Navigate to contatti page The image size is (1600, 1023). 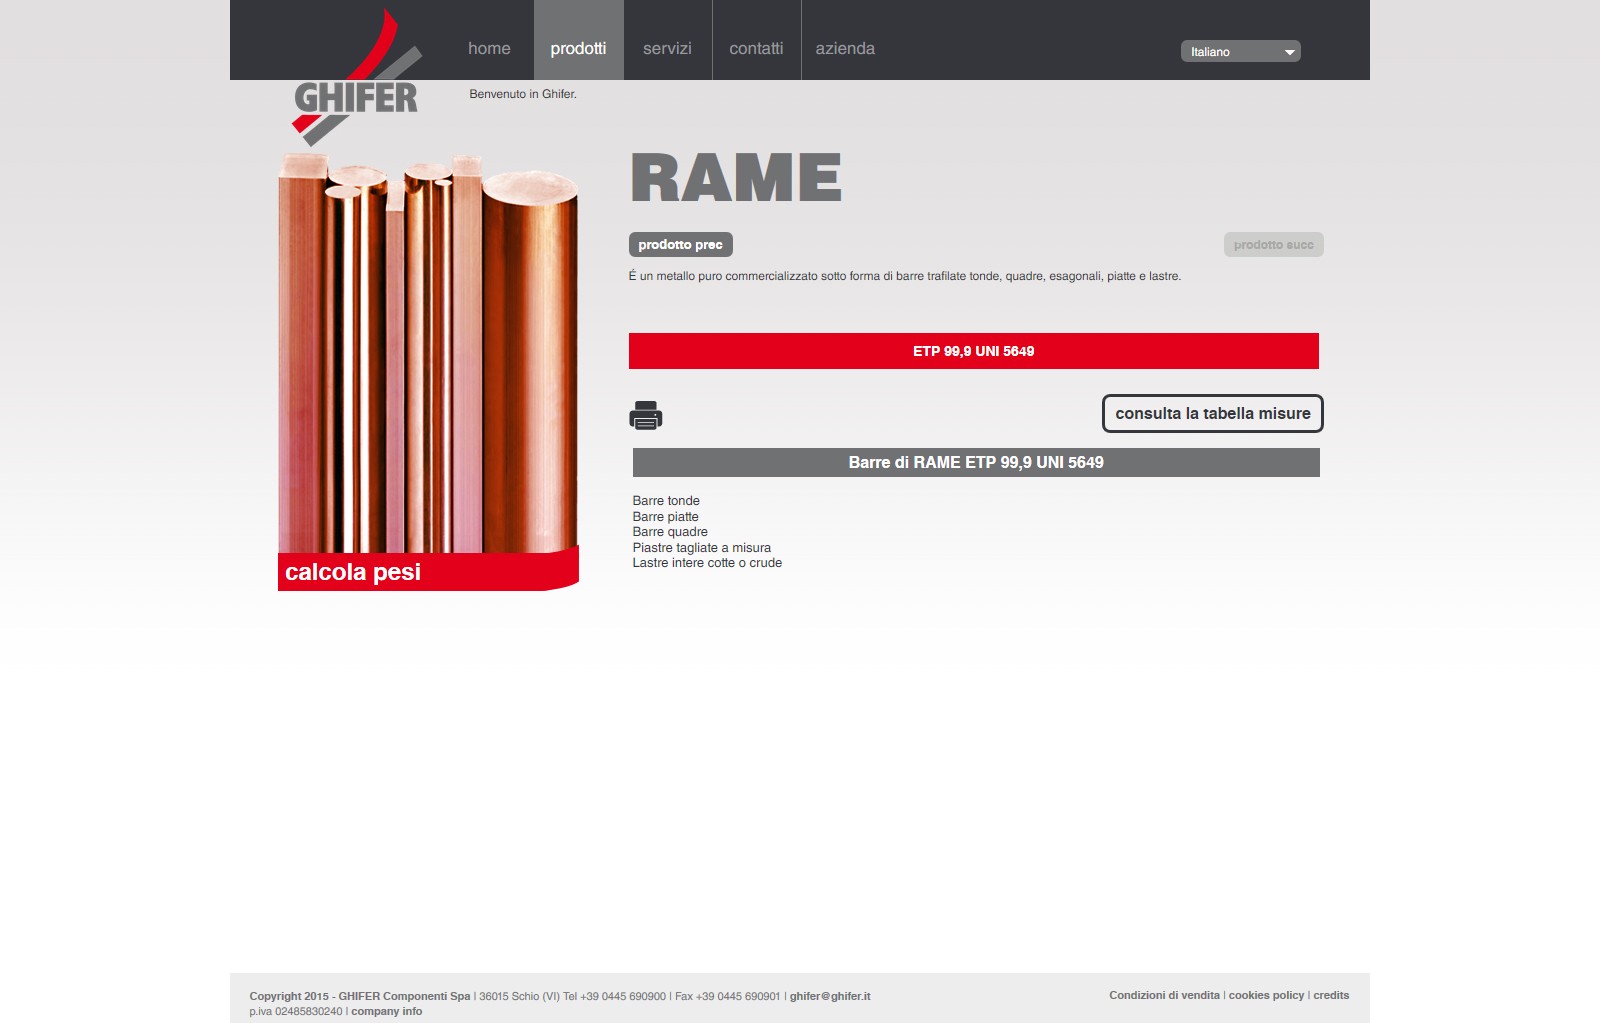(x=756, y=48)
